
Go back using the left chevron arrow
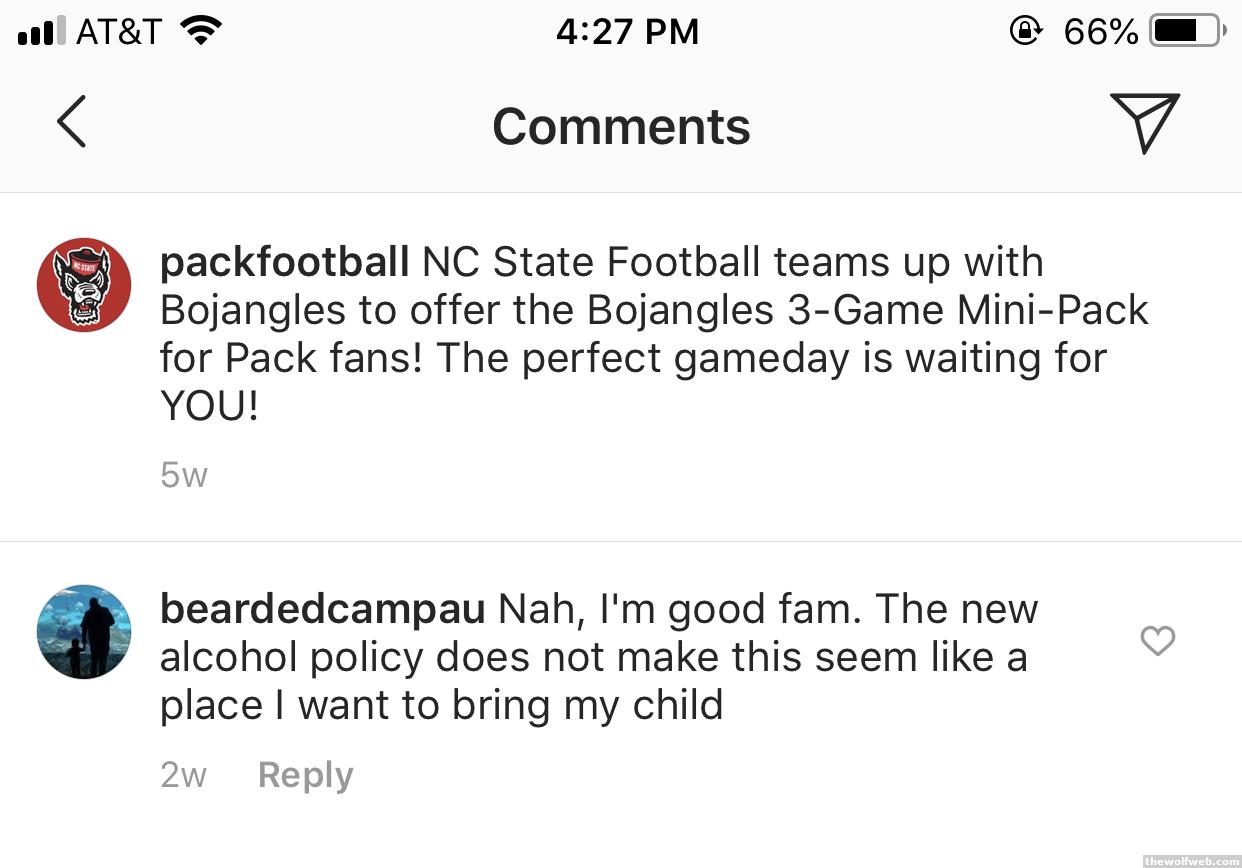71,123
